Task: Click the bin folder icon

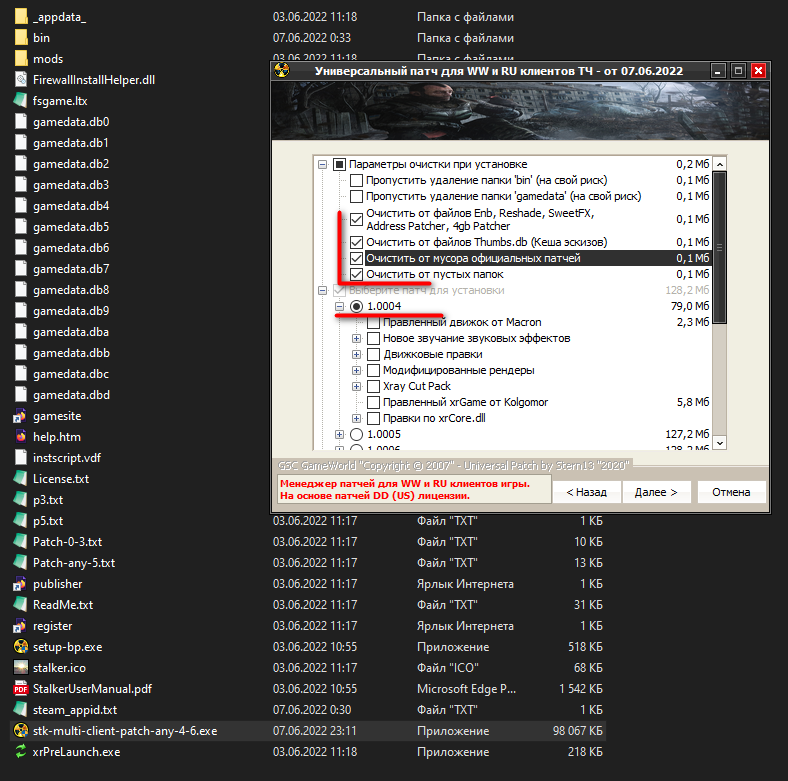Action: 21,38
